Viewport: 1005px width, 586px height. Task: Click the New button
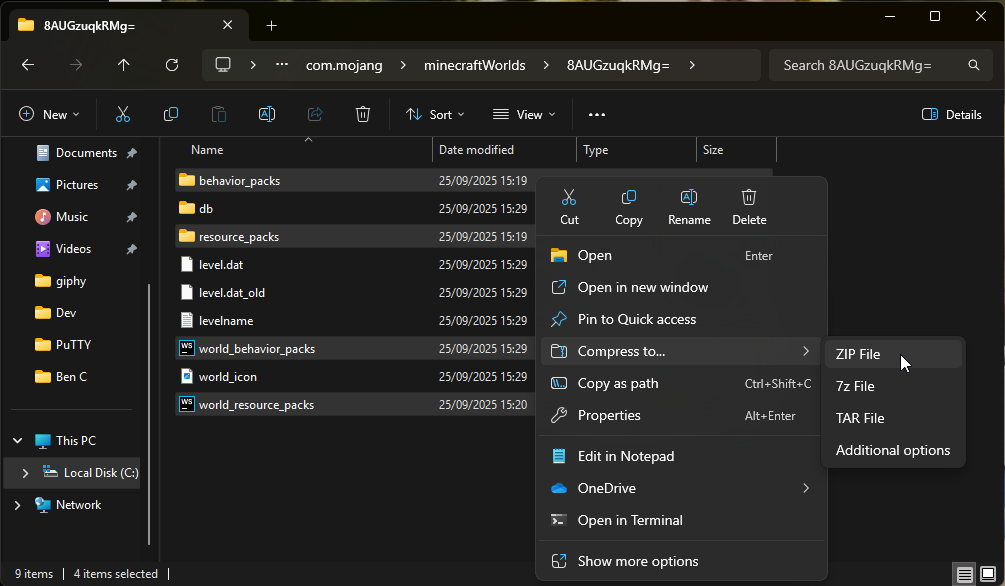[49, 115]
